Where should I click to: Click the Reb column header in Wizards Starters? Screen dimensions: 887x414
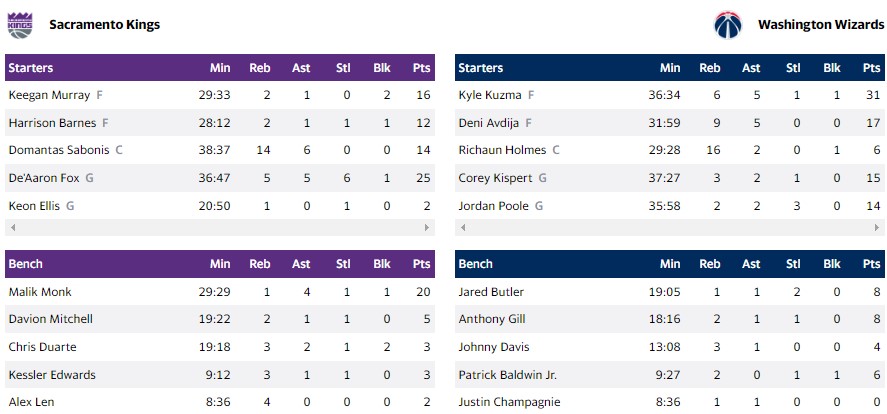point(709,68)
